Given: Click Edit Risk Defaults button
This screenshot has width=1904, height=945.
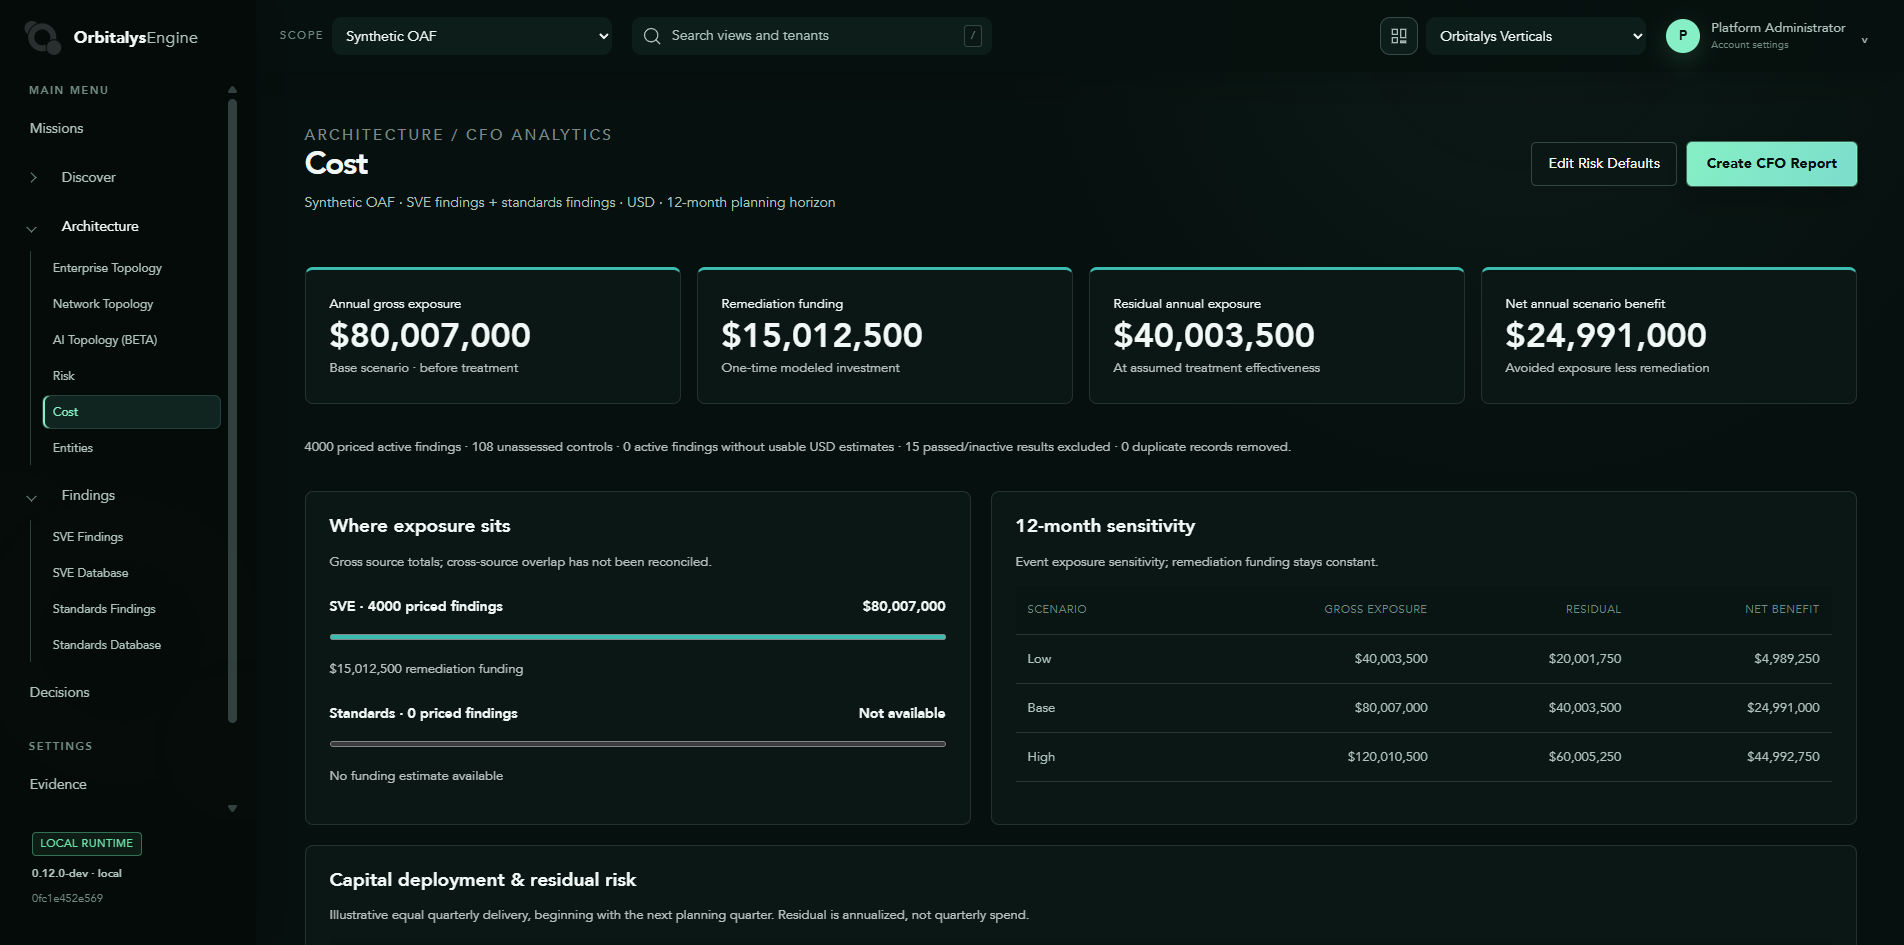Looking at the screenshot, I should click(x=1604, y=164).
